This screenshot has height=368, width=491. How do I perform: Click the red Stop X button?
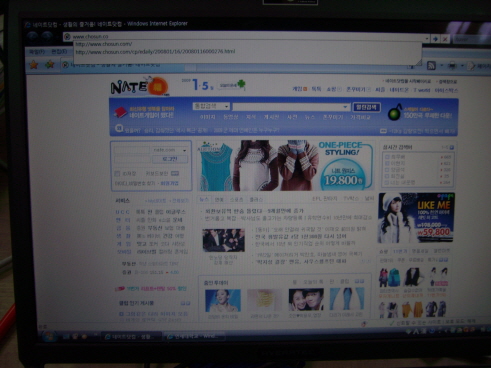(445, 39)
